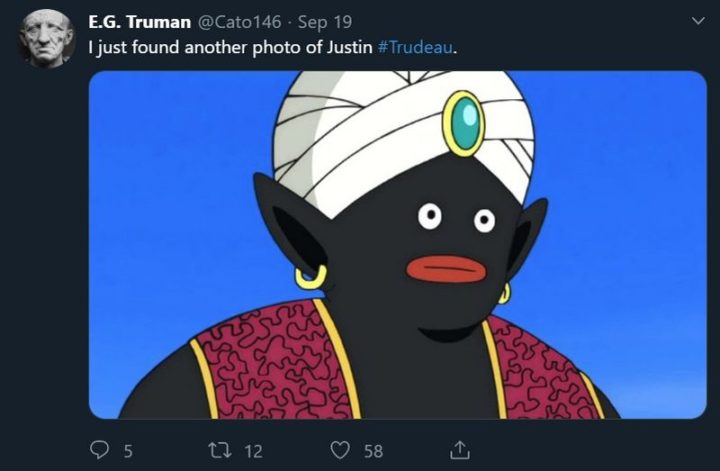Follow the #Trudeau hashtag link
Viewport: 720px width, 471px height.
[416, 47]
